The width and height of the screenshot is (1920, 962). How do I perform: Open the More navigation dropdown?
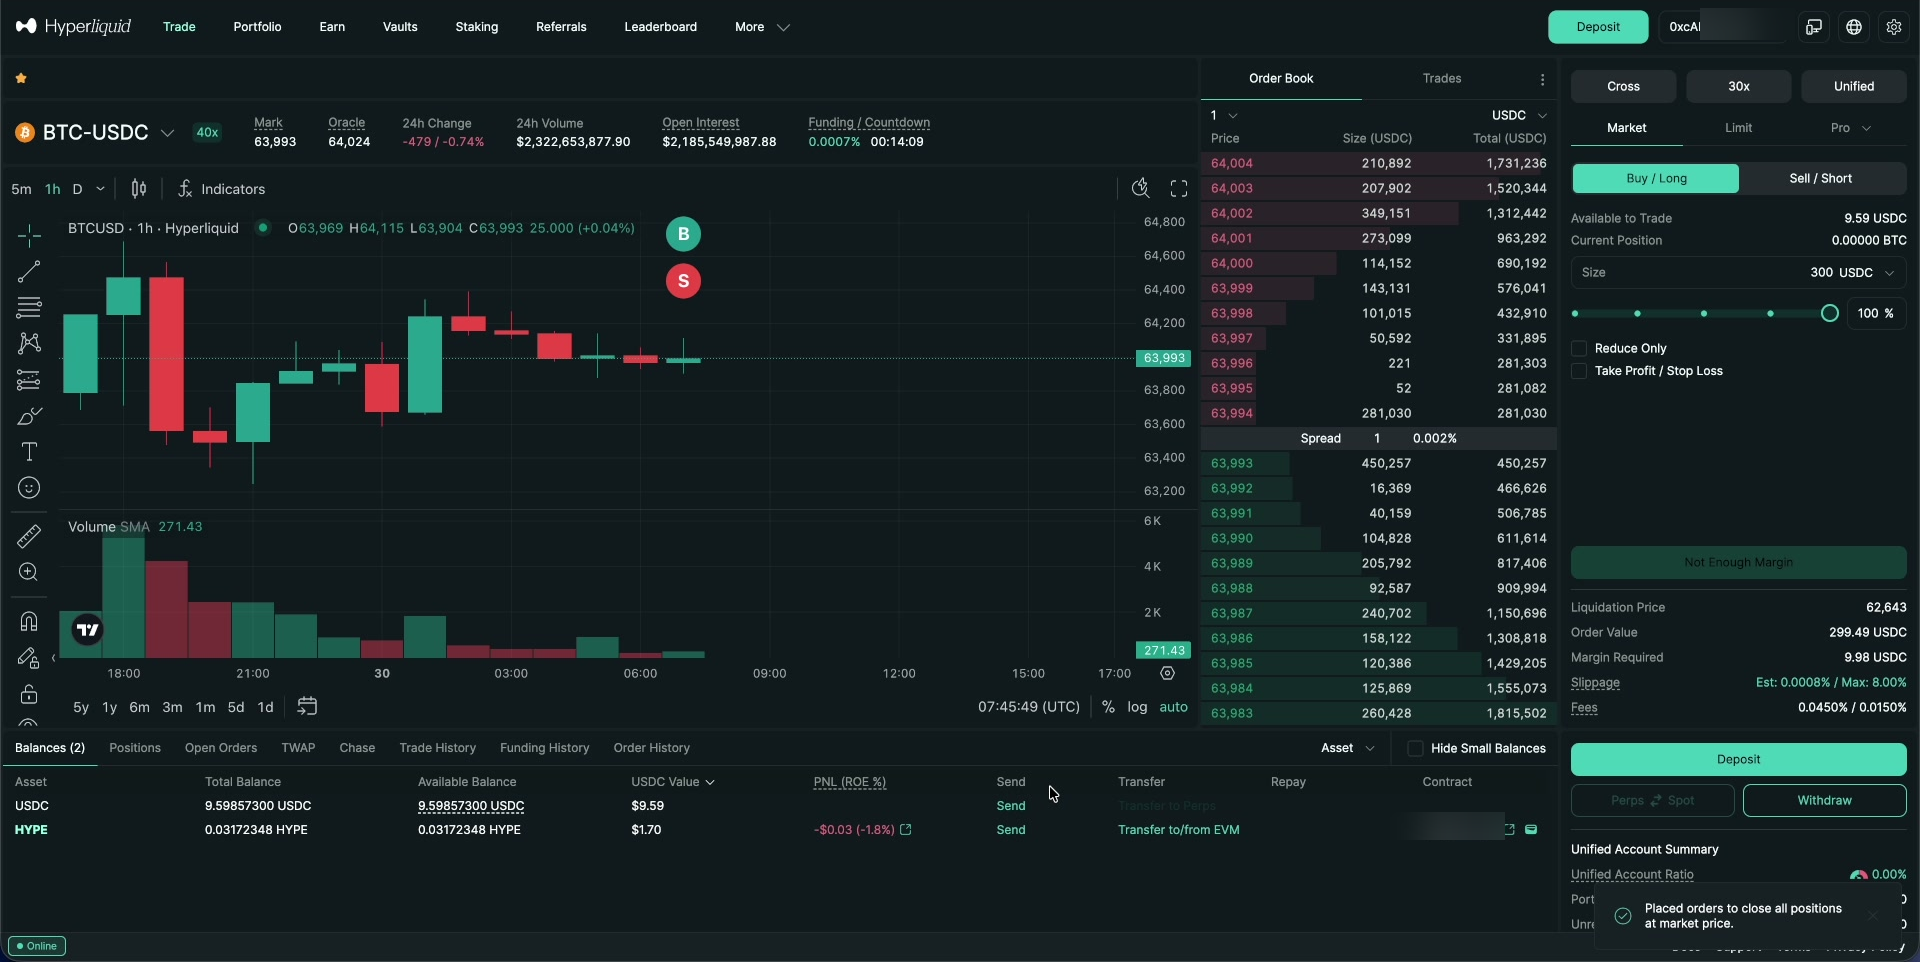point(762,27)
